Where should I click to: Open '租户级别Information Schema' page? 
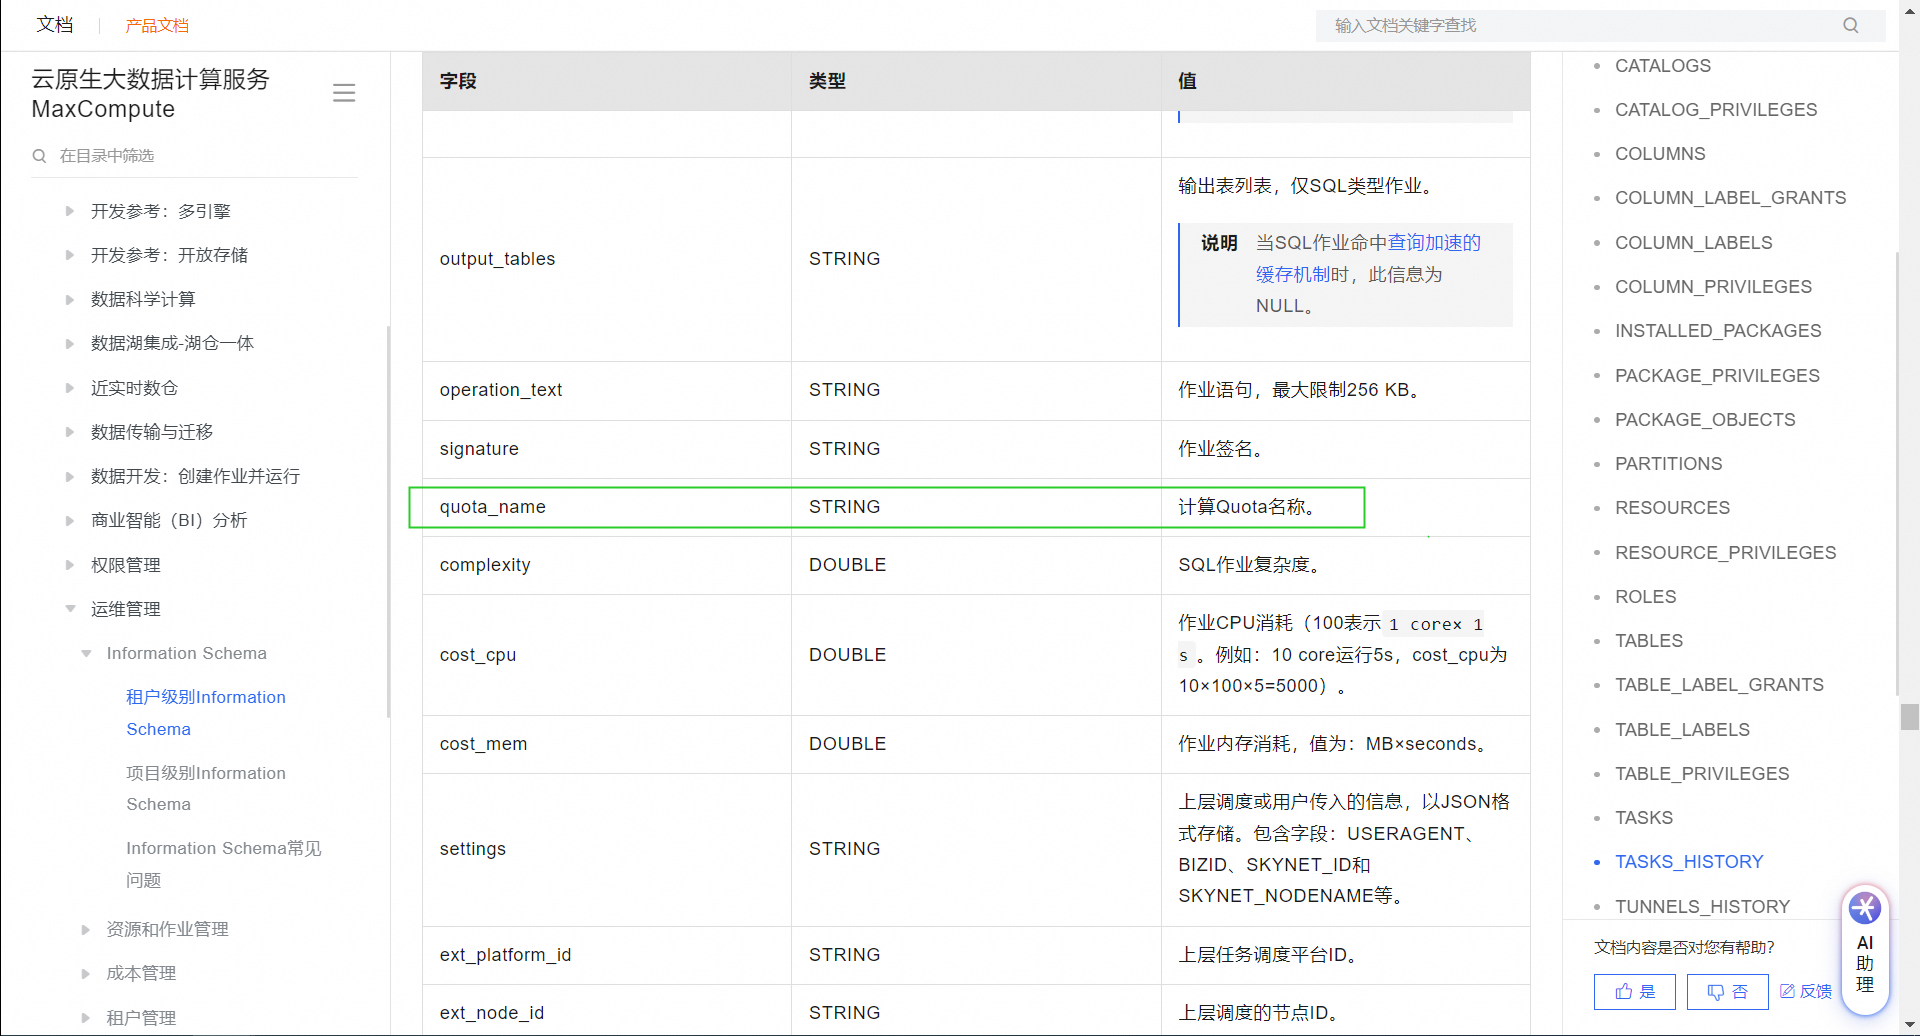(206, 713)
